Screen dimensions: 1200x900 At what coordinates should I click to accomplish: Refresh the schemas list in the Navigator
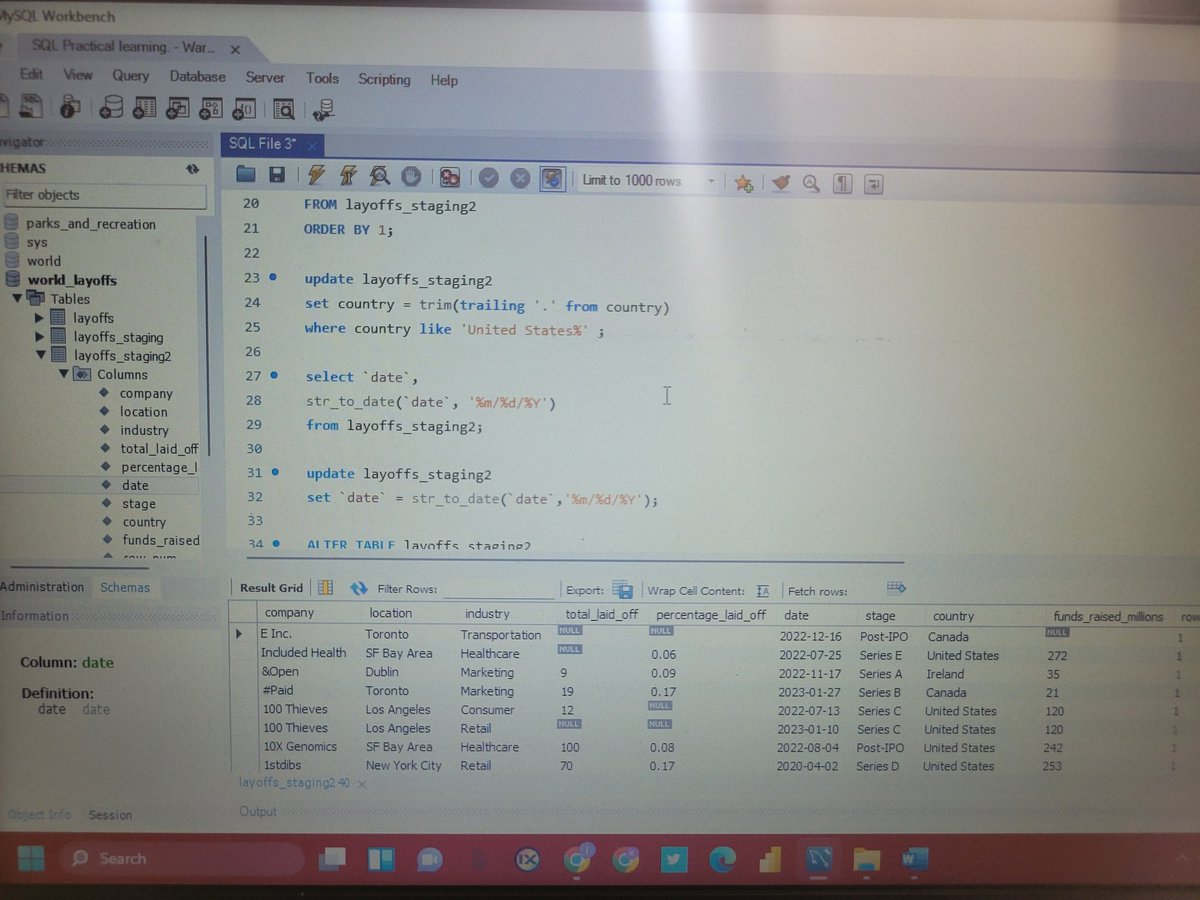coord(193,169)
